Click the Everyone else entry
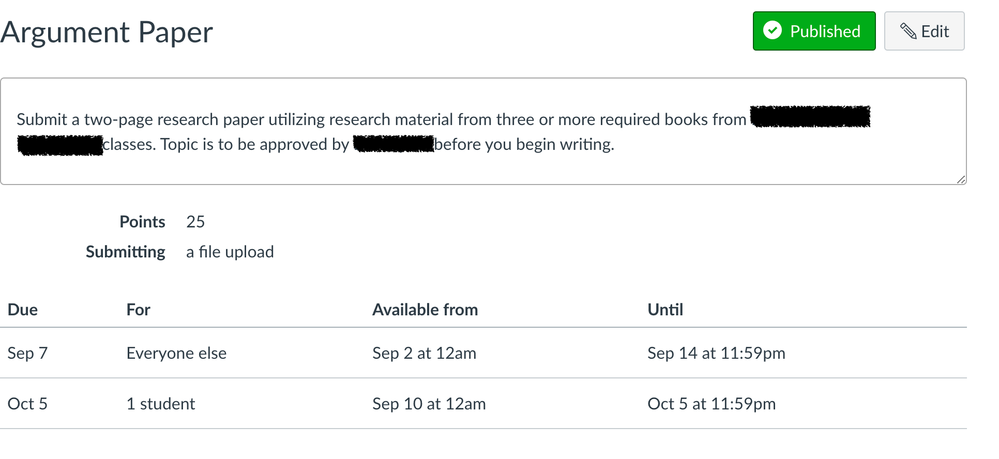This screenshot has width=999, height=459. pos(176,353)
